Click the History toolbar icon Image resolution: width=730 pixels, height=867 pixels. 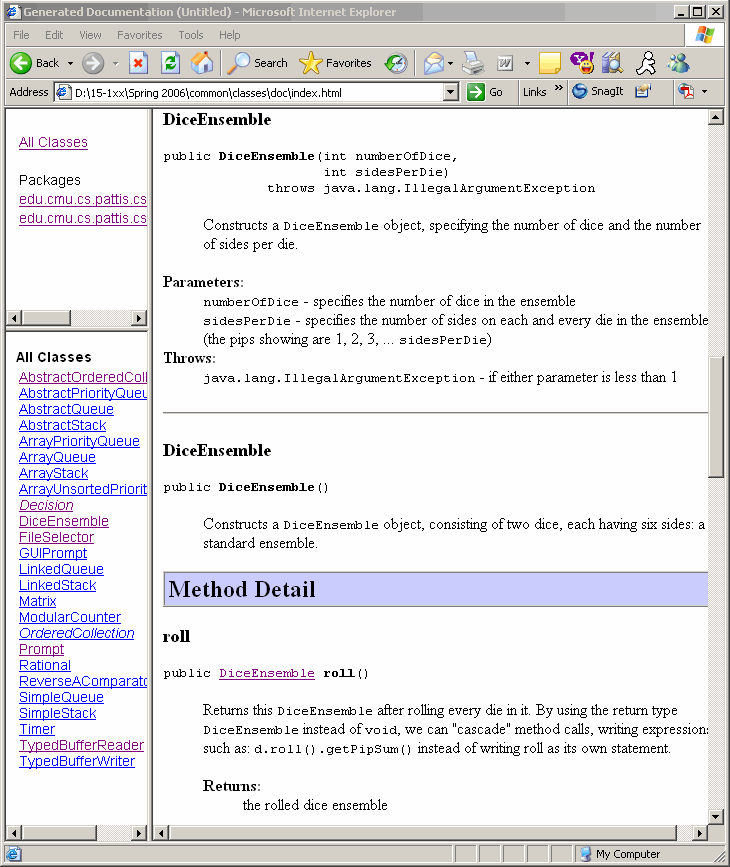coord(396,63)
